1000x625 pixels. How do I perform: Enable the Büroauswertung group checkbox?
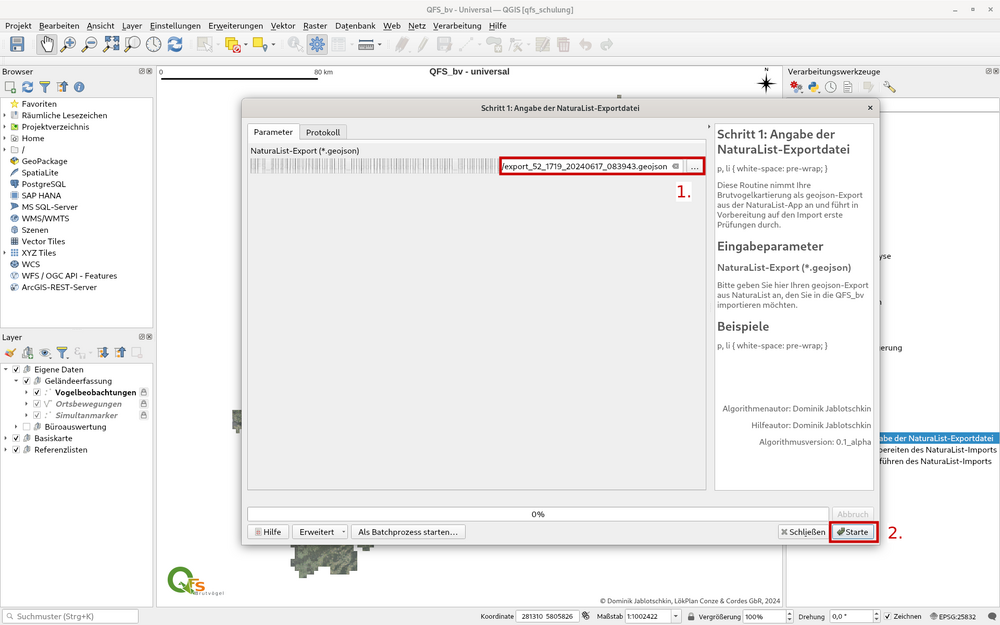(x=27, y=427)
